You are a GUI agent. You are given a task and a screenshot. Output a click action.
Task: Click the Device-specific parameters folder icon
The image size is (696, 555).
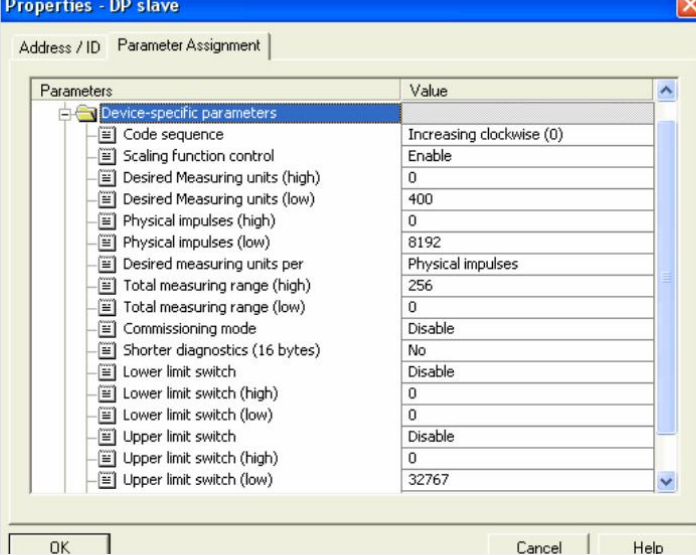pyautogui.click(x=88, y=114)
